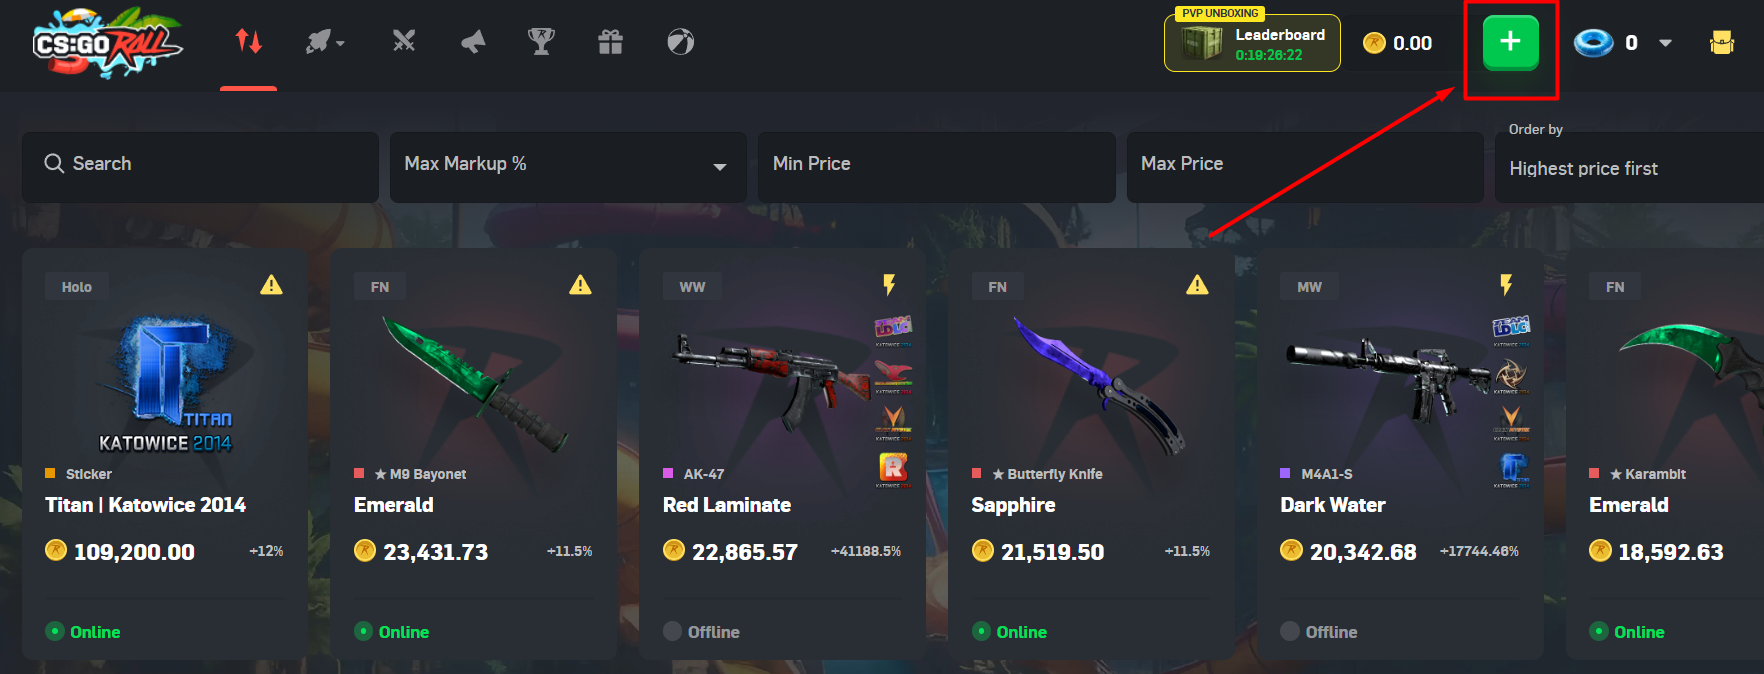The height and width of the screenshot is (674, 1764).
Task: Click the green plus deposit button
Action: (x=1510, y=42)
